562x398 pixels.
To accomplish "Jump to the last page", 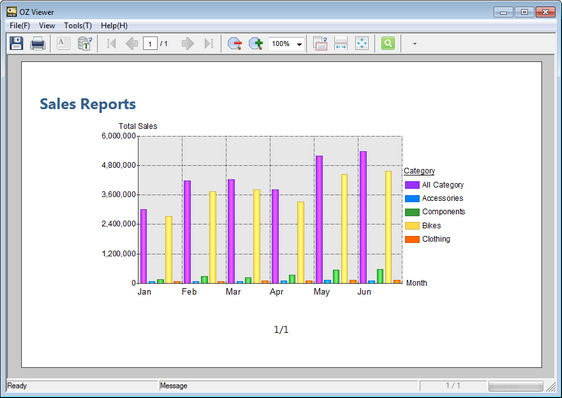I will [209, 44].
